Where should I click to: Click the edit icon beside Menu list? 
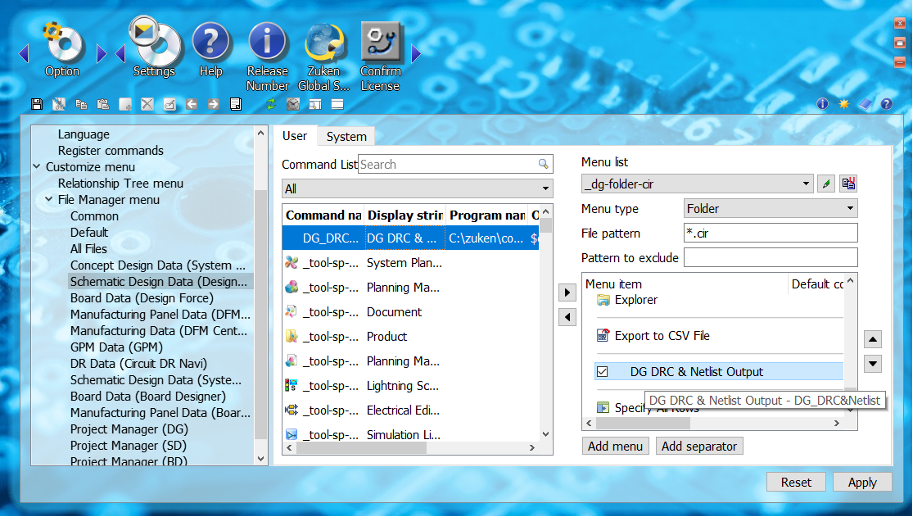[x=826, y=184]
